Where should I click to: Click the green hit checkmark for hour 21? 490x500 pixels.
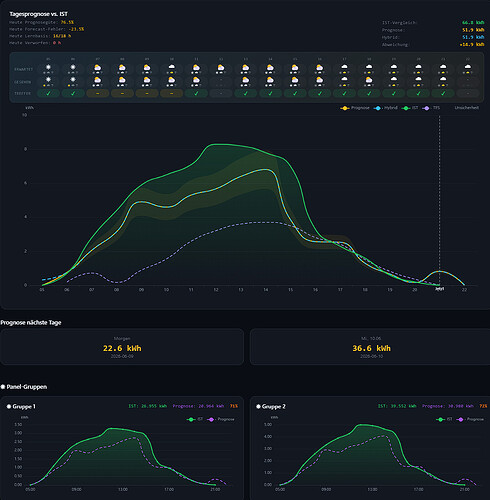(443, 93)
